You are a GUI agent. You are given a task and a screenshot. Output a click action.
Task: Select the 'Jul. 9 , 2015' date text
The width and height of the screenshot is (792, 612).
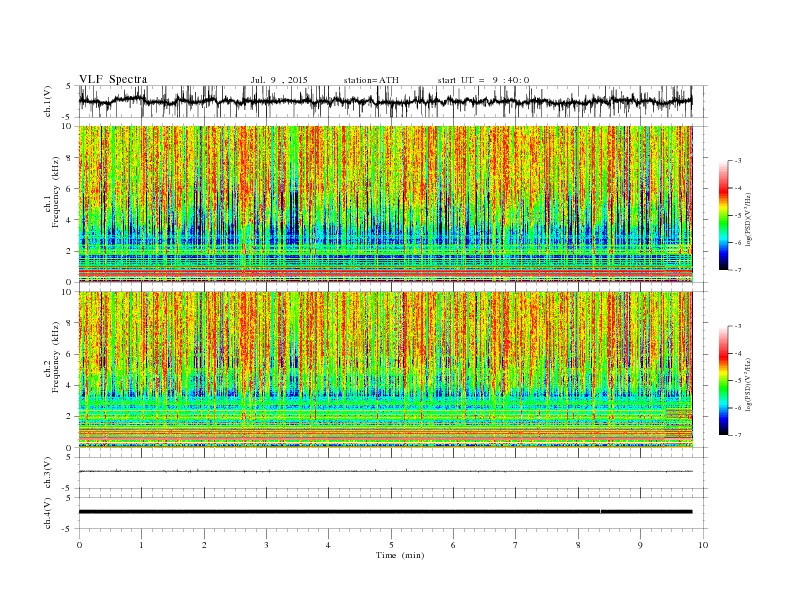pos(279,80)
